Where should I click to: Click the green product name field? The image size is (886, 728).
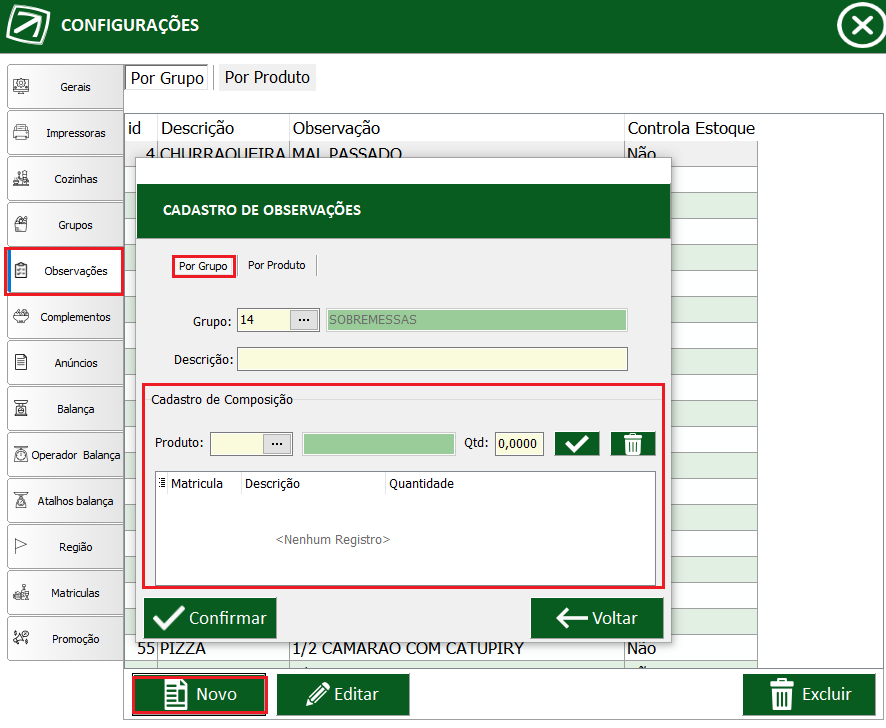point(379,444)
